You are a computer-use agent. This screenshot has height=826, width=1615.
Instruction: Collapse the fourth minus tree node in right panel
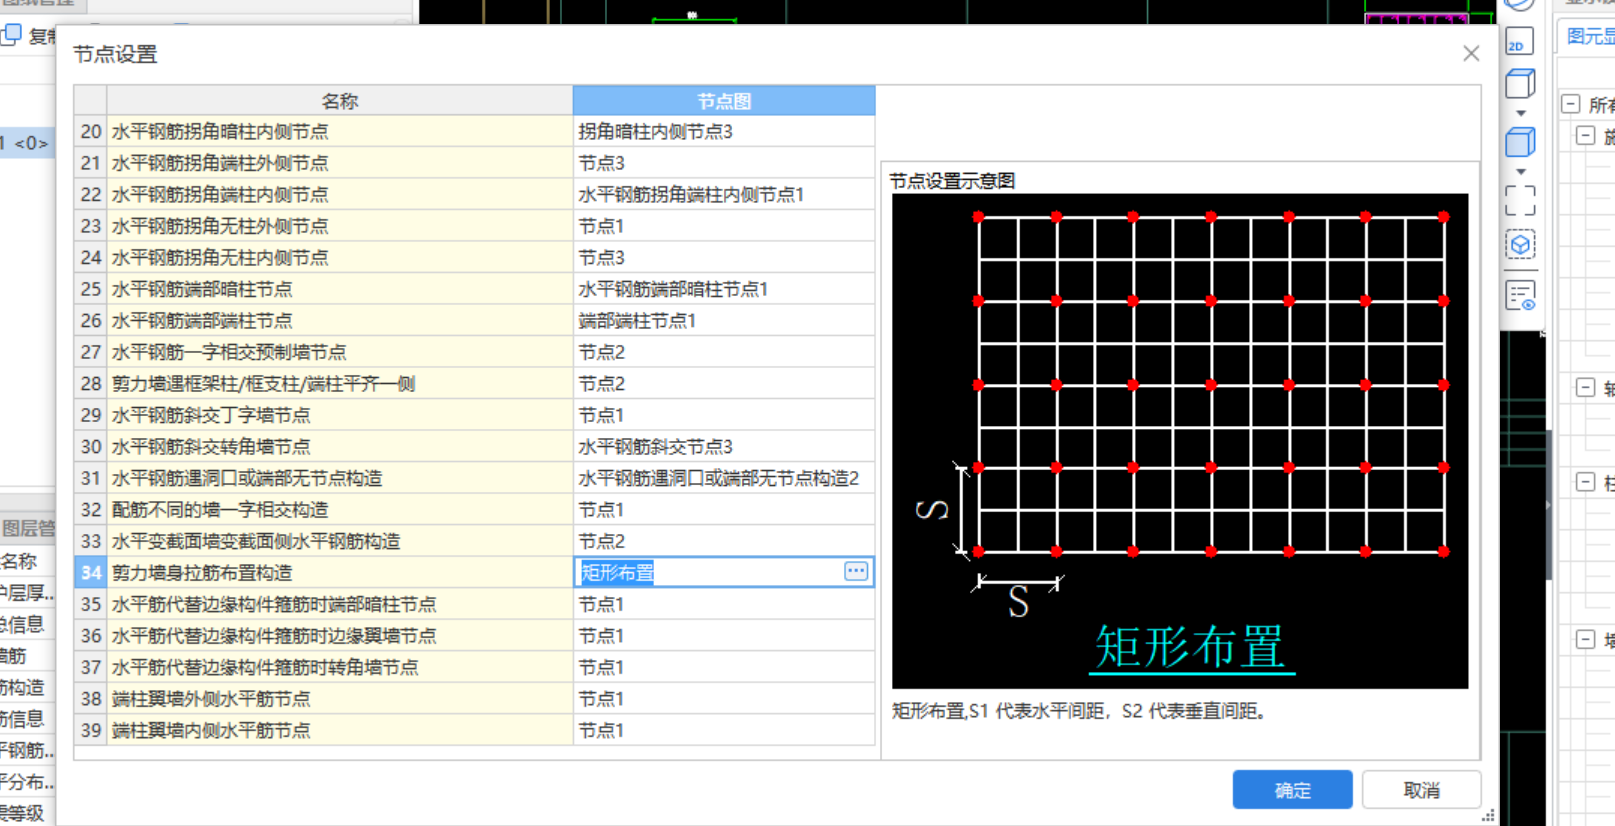click(1585, 482)
